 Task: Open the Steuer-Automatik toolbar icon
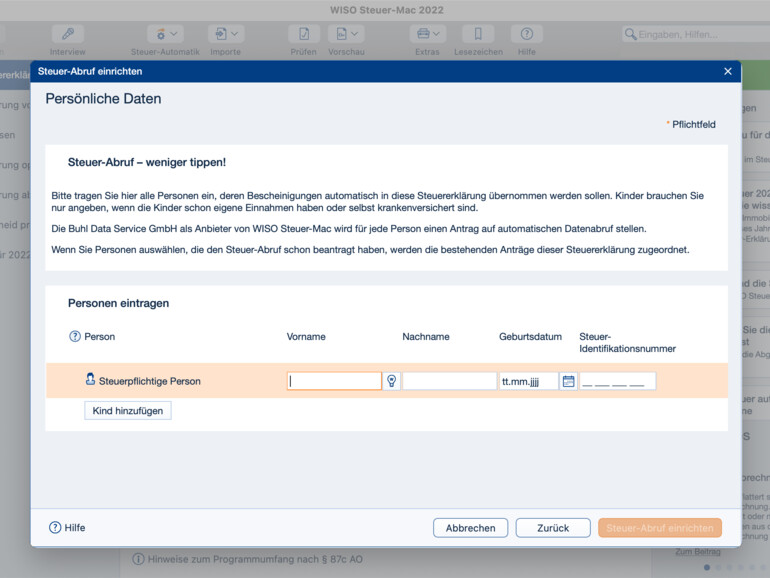click(161, 34)
